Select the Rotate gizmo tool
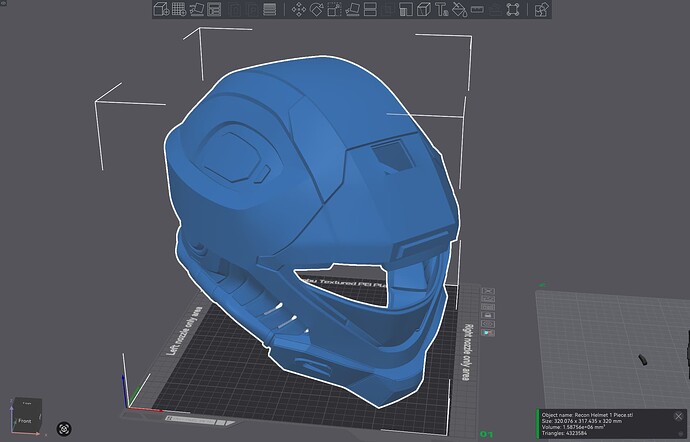 (316, 9)
